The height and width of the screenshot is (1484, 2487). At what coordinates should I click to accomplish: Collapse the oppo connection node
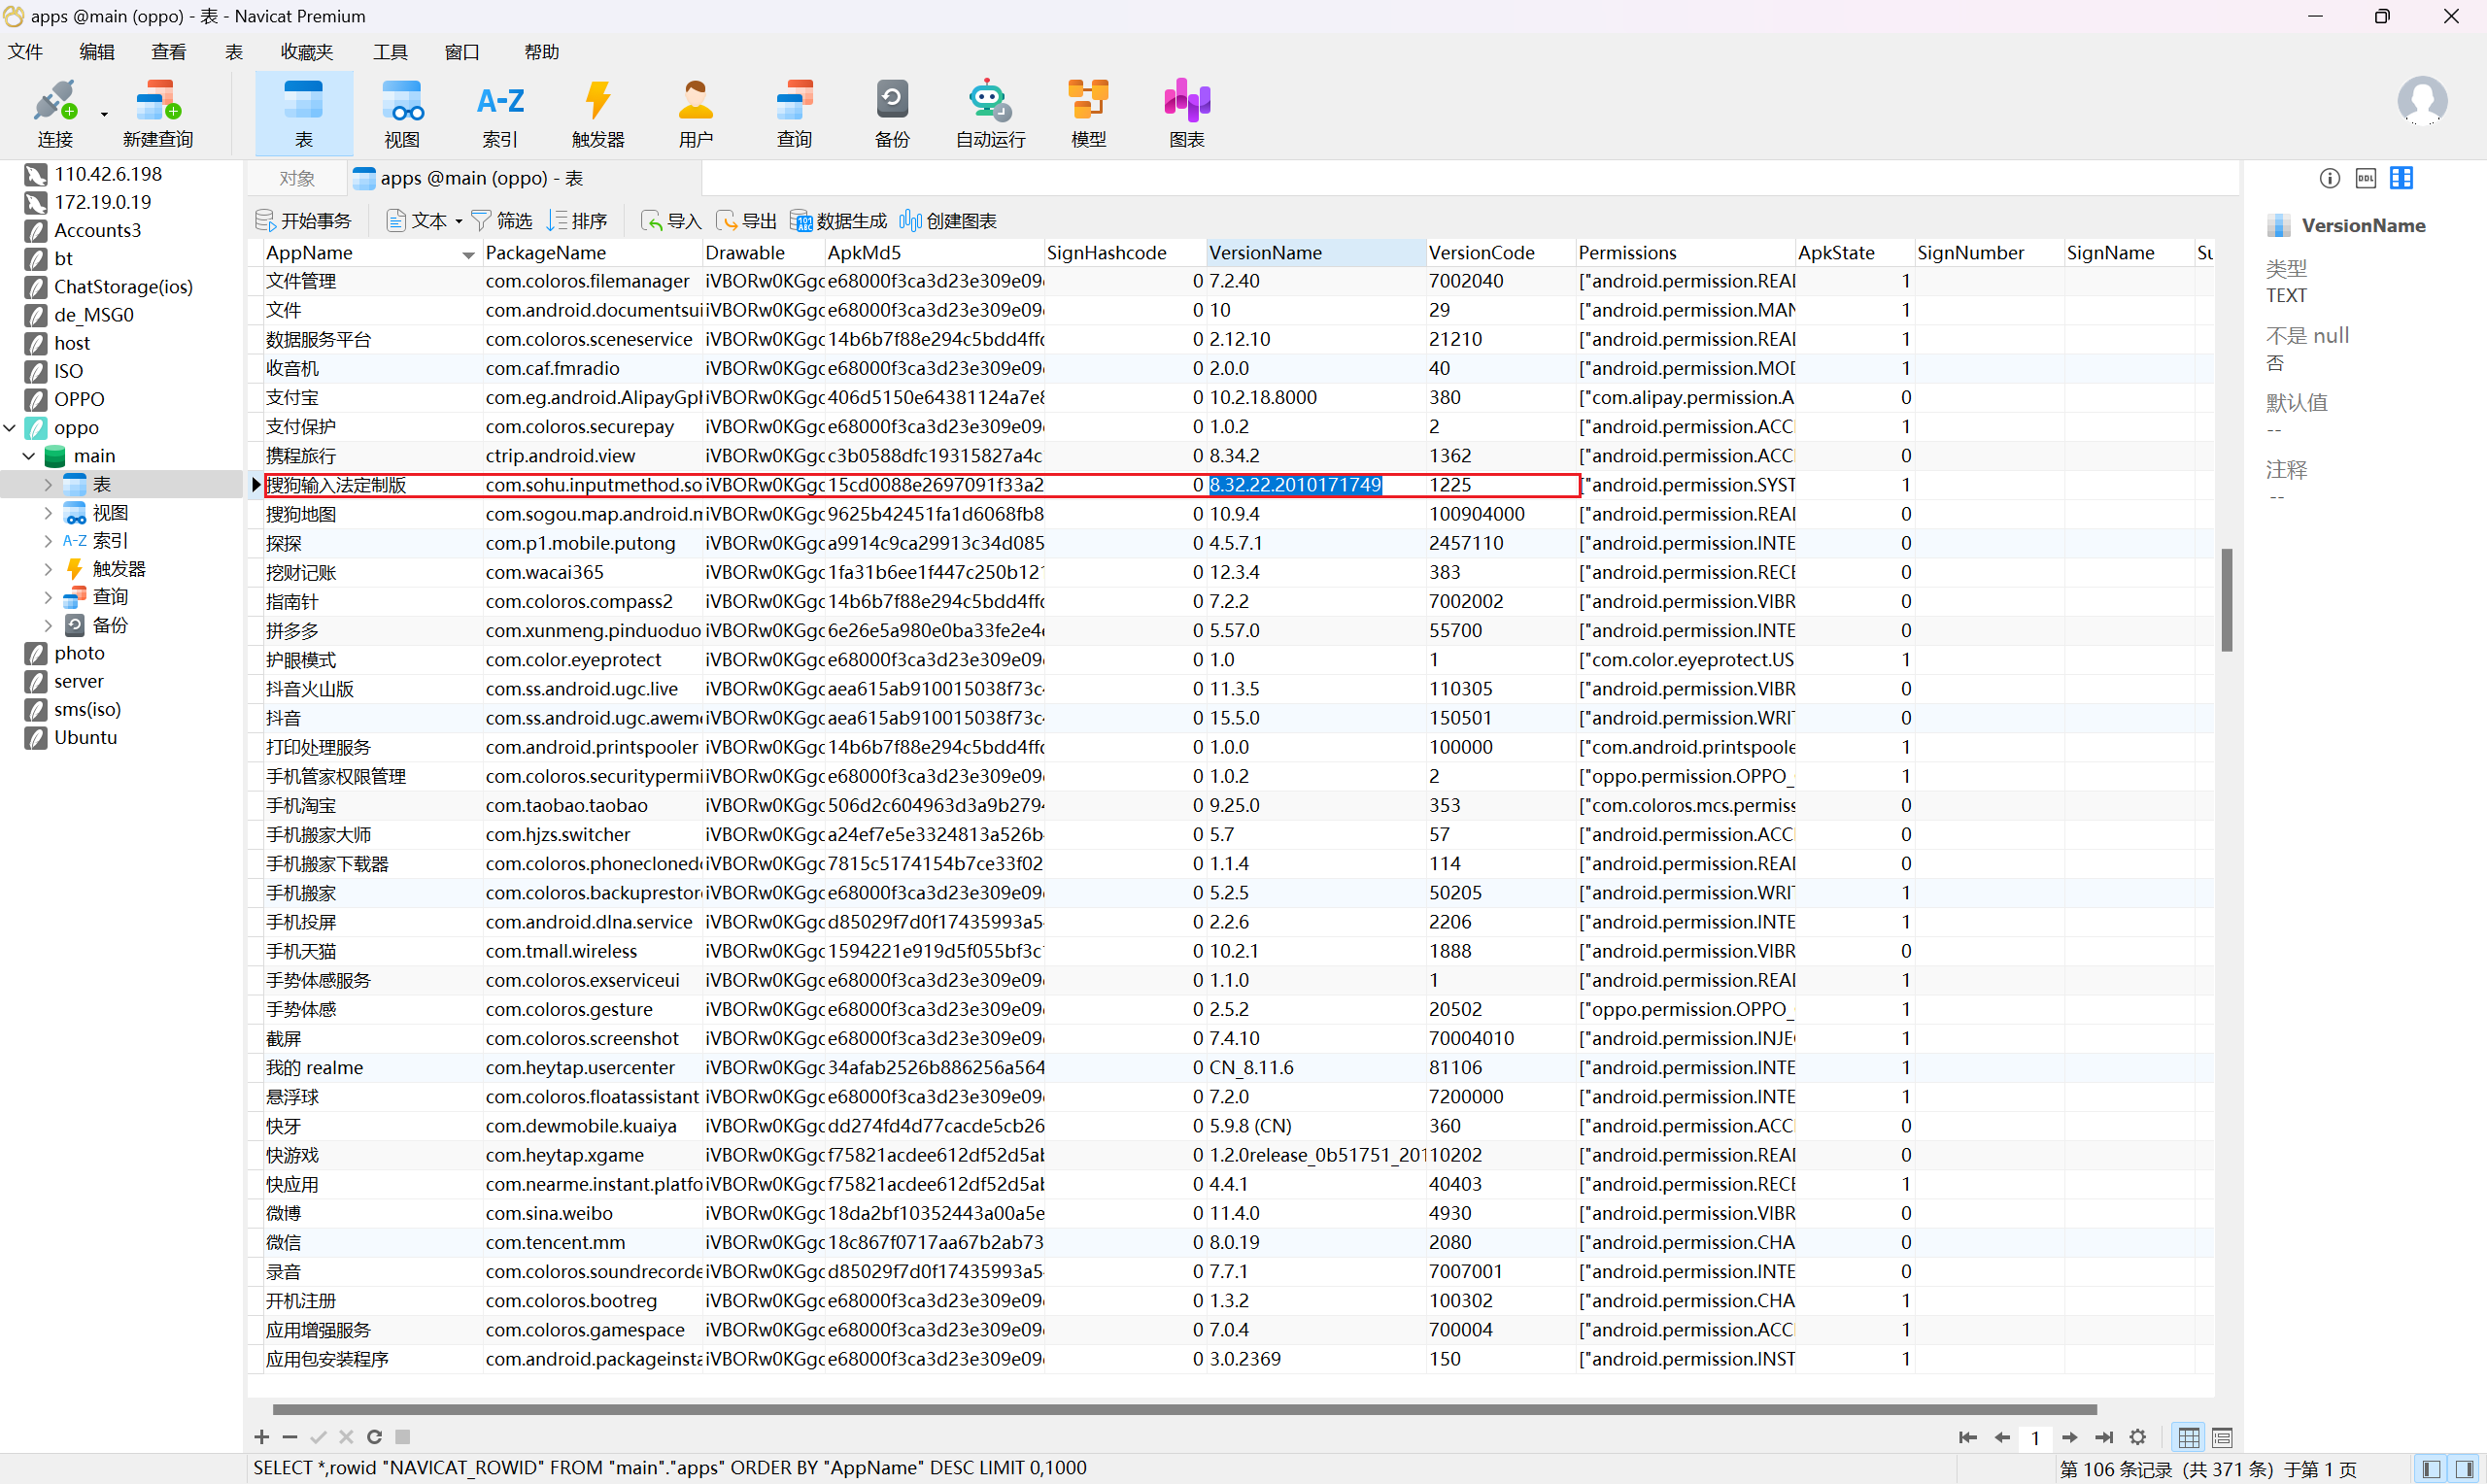pos(10,427)
